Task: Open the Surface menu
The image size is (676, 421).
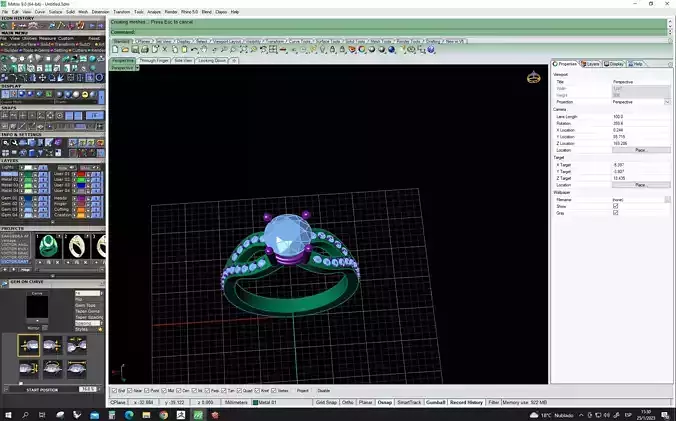Action: pos(56,12)
